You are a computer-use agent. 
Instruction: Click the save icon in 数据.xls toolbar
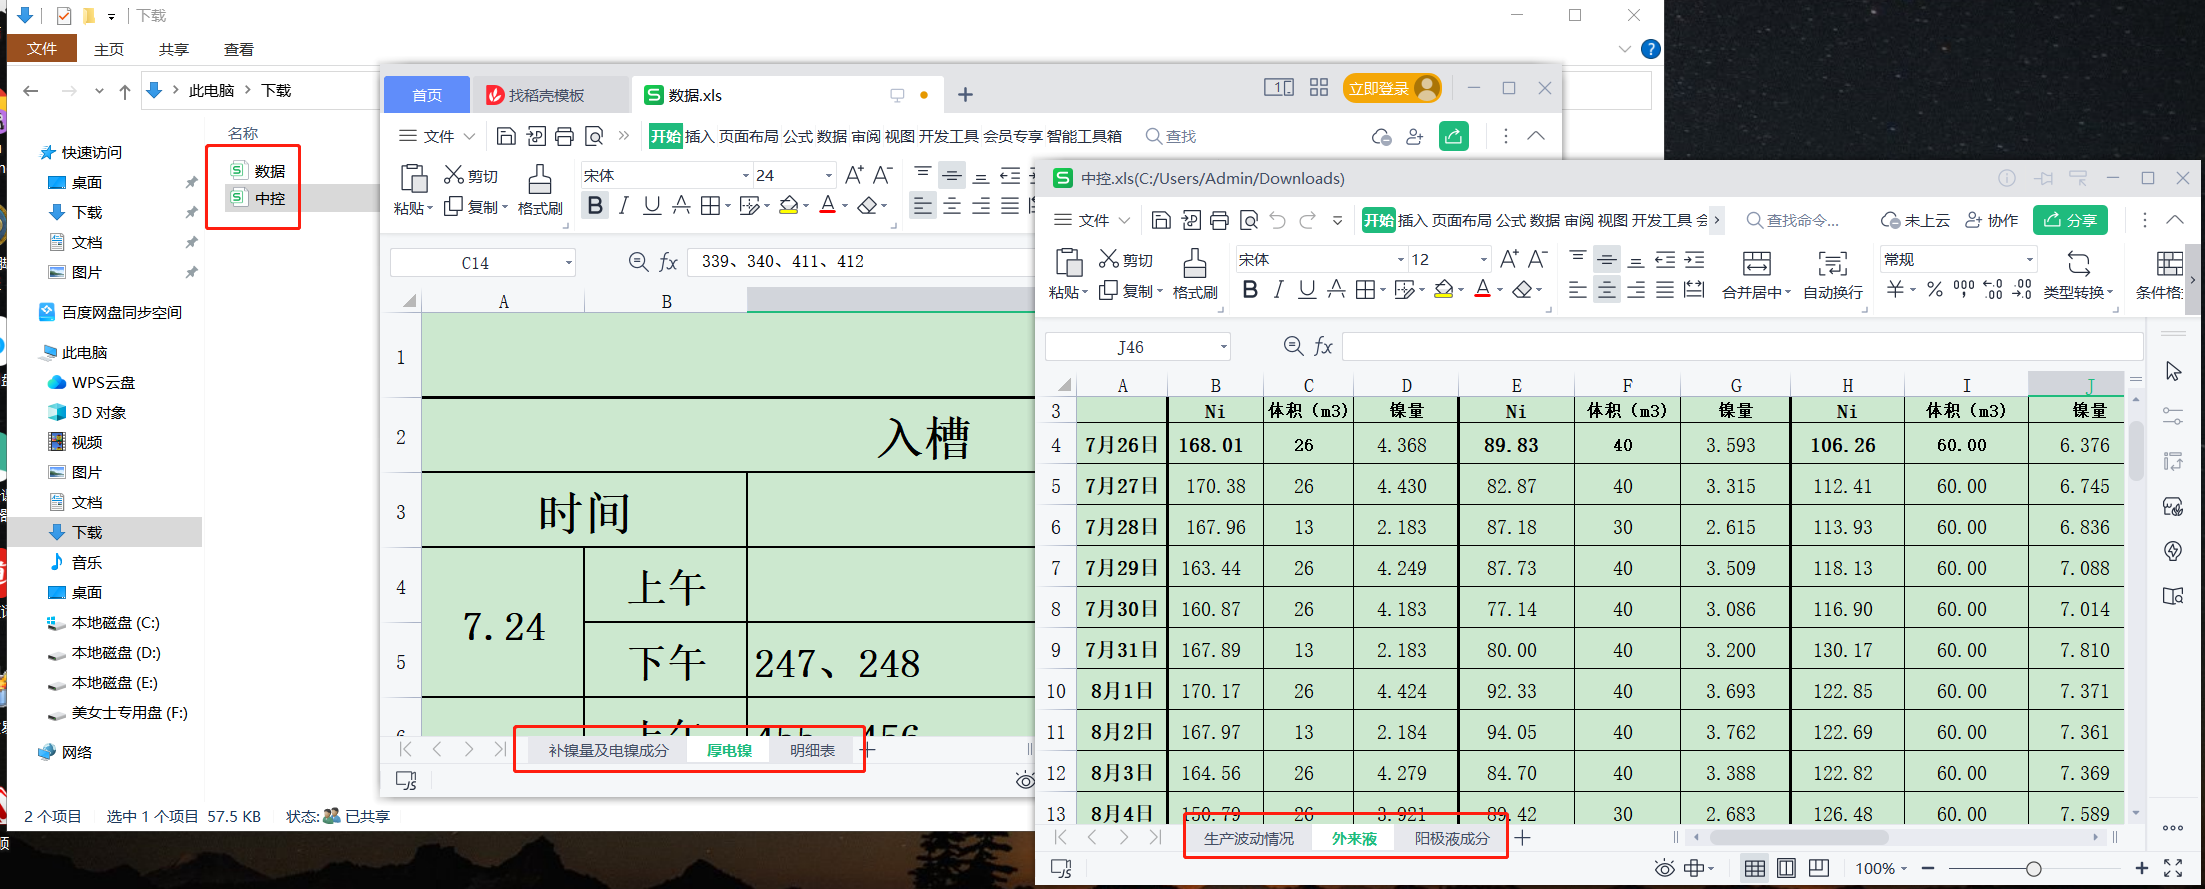[506, 136]
